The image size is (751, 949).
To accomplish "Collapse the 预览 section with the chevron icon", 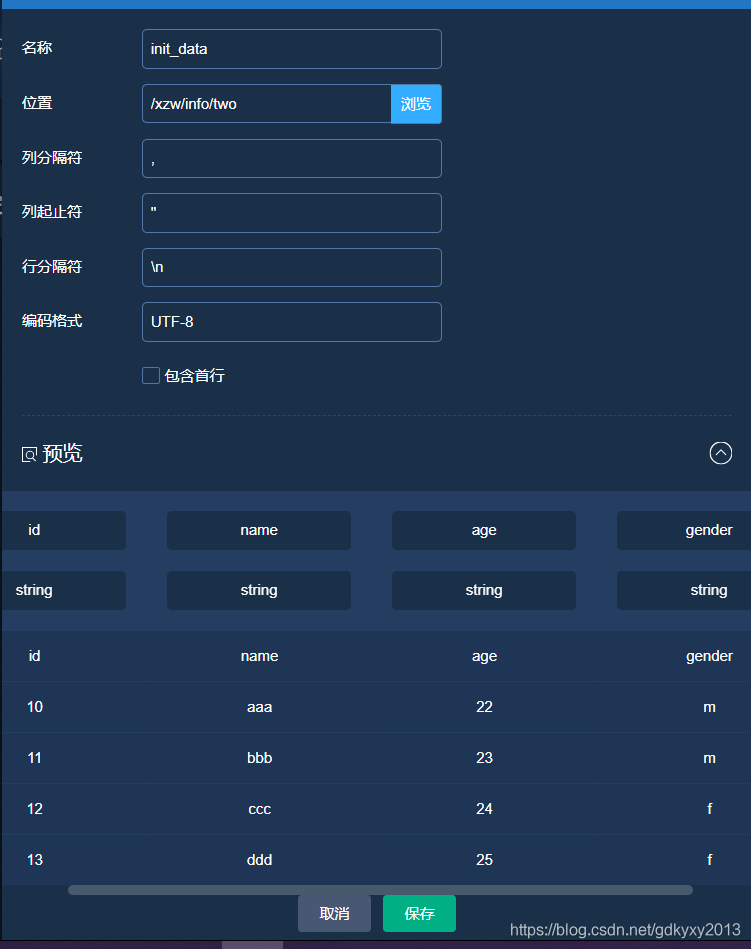I will [720, 453].
